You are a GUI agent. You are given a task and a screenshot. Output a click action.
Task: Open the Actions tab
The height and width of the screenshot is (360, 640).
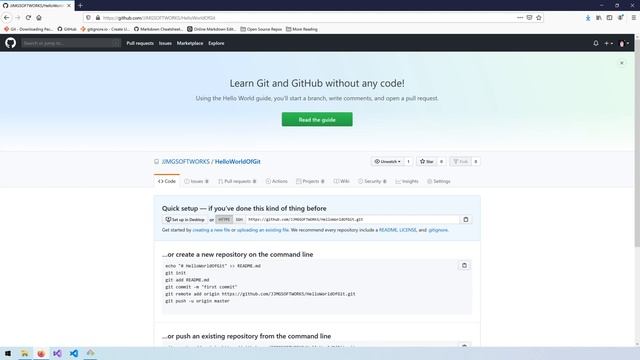276,181
